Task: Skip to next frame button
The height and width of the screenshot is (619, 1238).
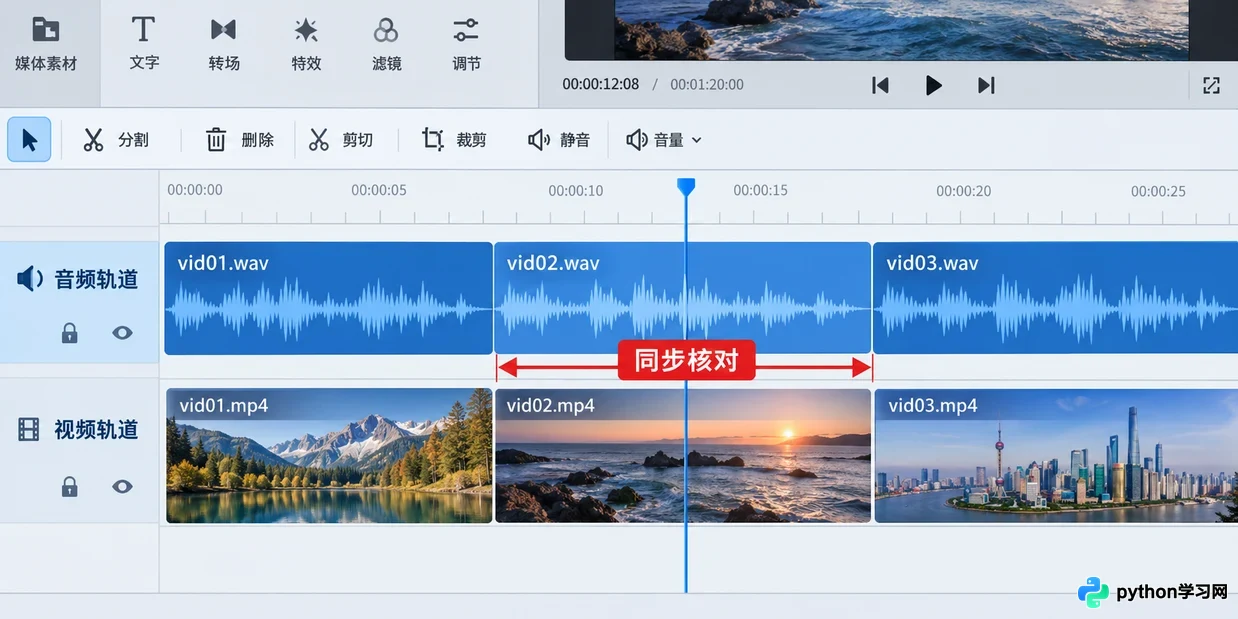Action: pyautogui.click(x=986, y=85)
